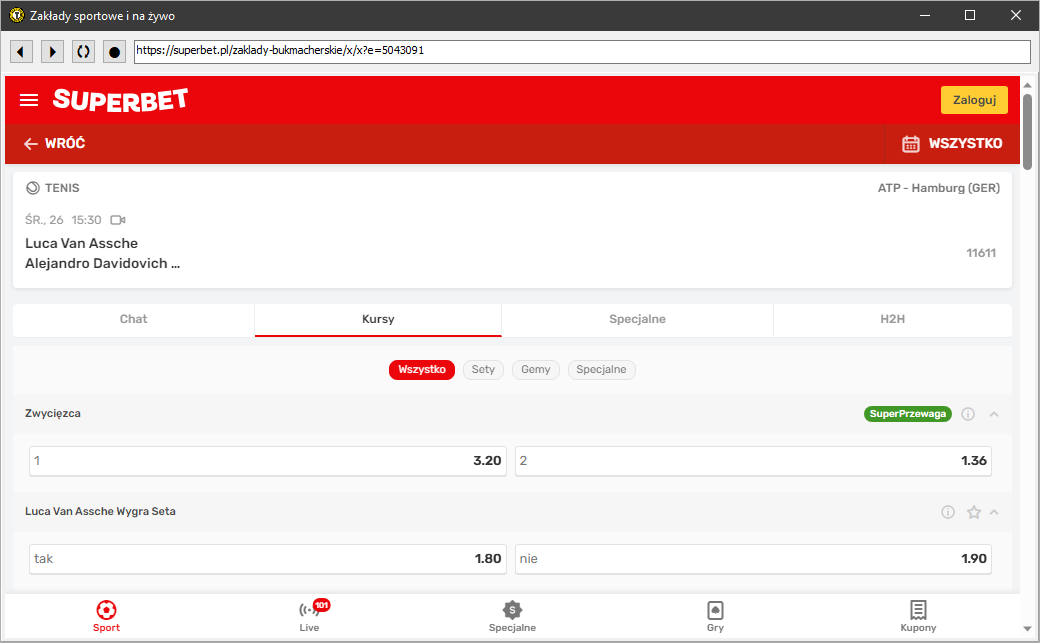
Task: Collapse Luca Van Assche Wygra Seta section
Action: 994,512
